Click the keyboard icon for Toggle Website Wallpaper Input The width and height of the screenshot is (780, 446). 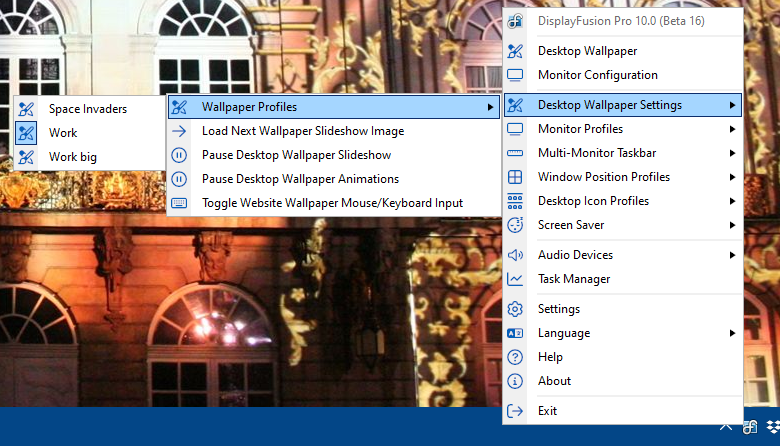point(179,203)
